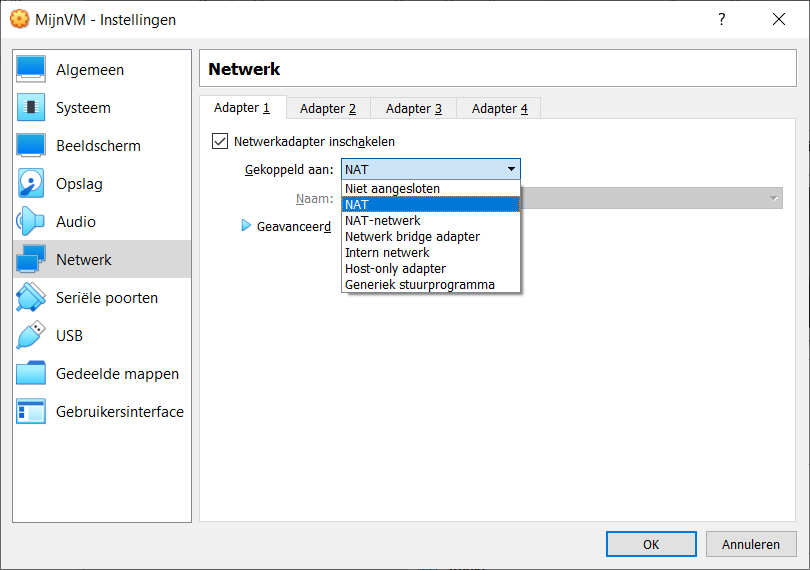The height and width of the screenshot is (570, 810).
Task: Expand the Geavanceerd section
Action: point(247,227)
